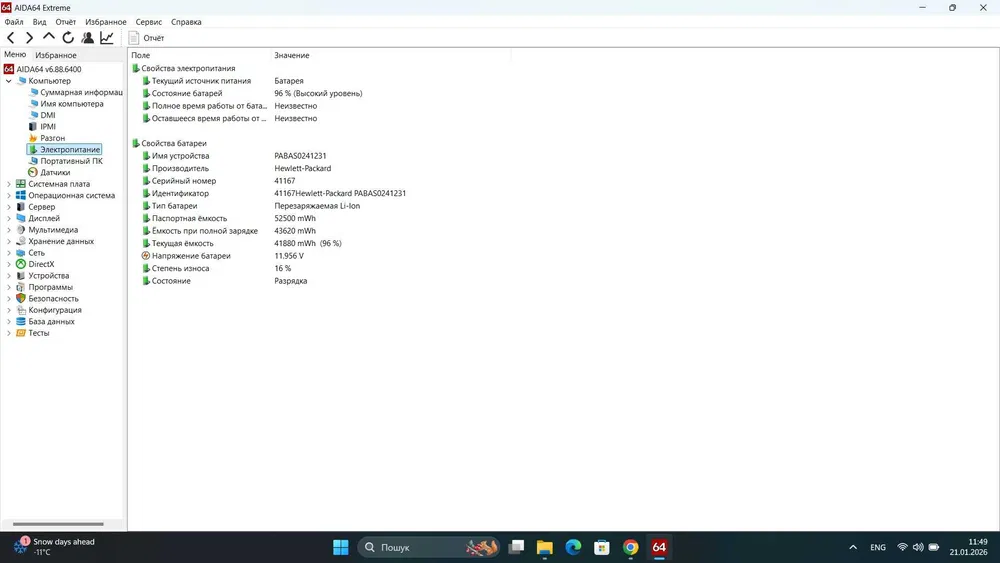Viewport: 1000px width, 563px height.
Task: Go up one level with the up arrow
Action: pyautogui.click(x=48, y=38)
